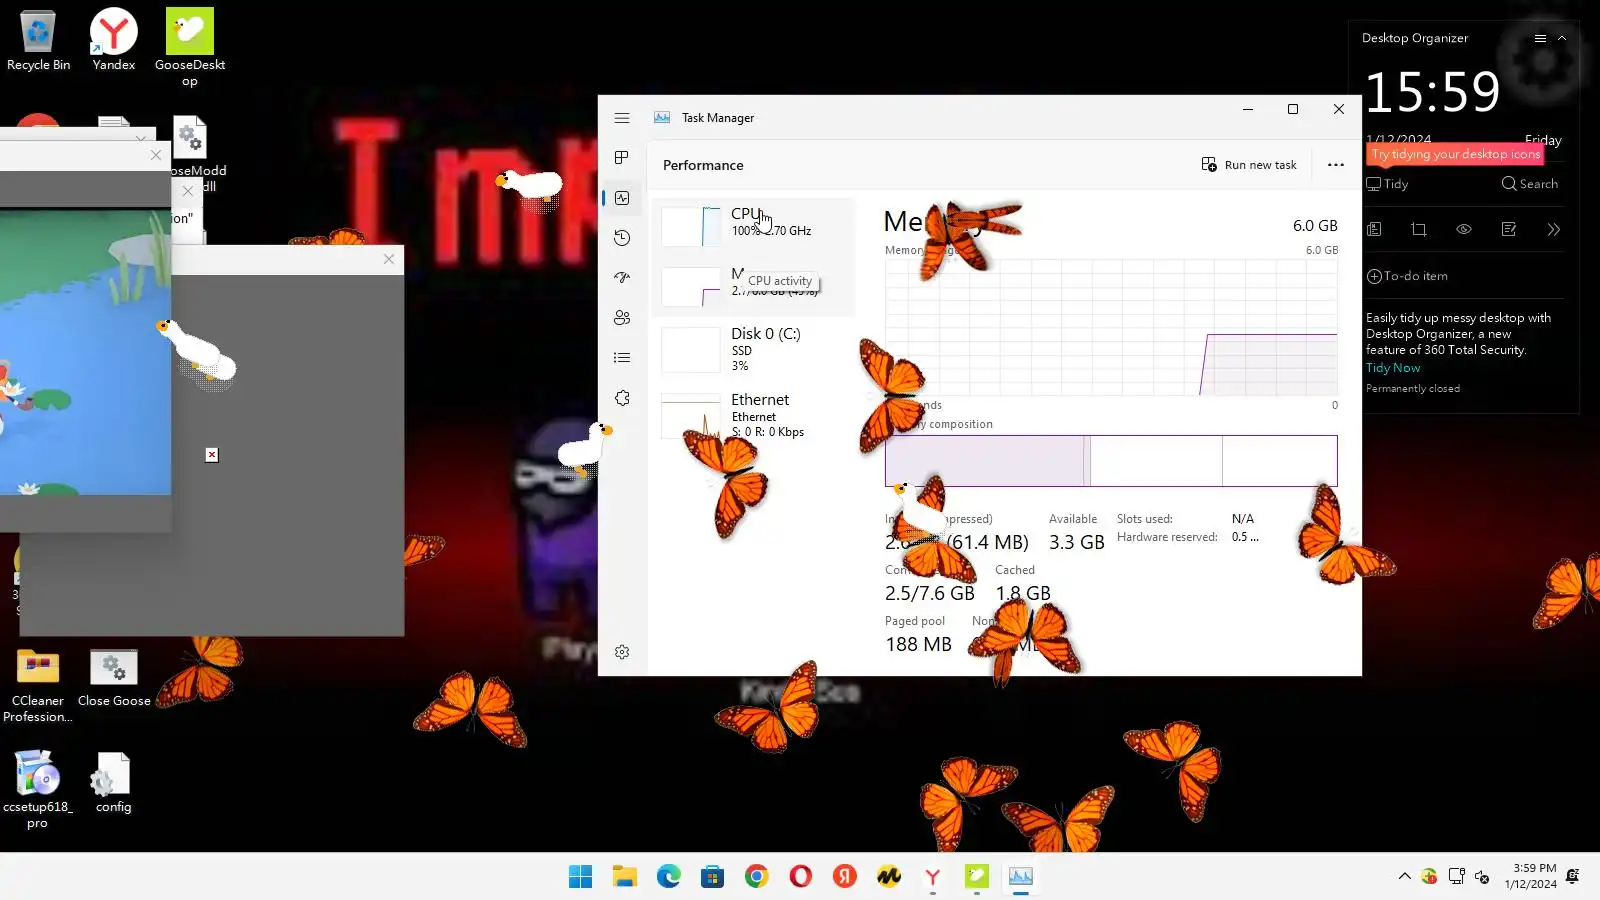Viewport: 1600px width, 900px height.
Task: Click the 'Cached' 1.8 GB value
Action: [1023, 593]
